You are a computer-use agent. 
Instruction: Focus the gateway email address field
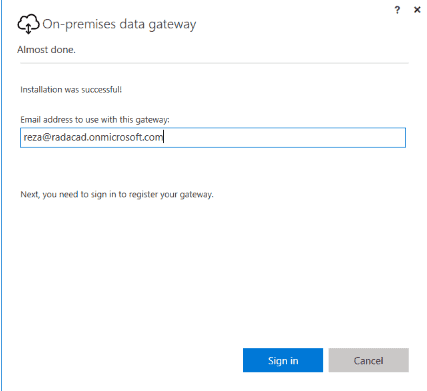tap(213, 137)
